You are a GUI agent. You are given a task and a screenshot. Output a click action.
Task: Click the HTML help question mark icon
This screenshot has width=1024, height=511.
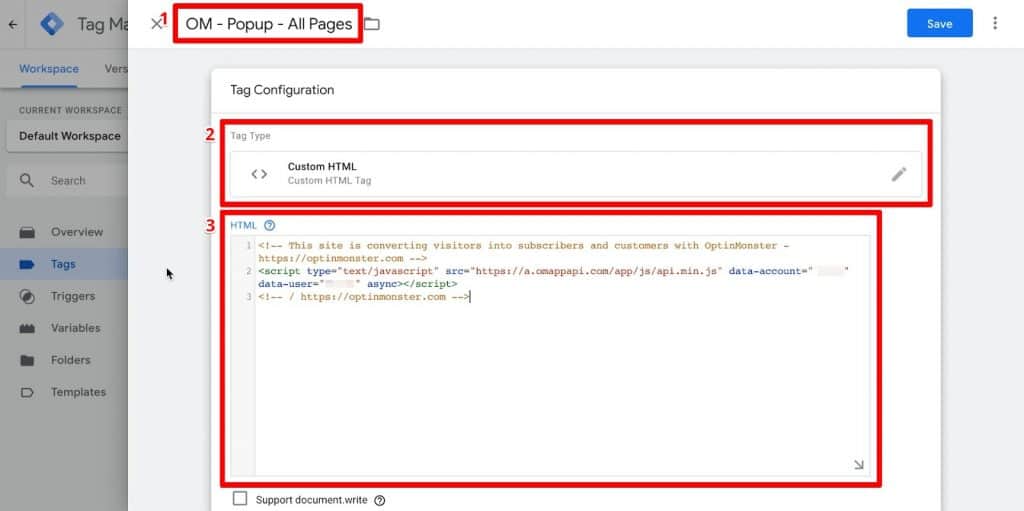(x=270, y=225)
